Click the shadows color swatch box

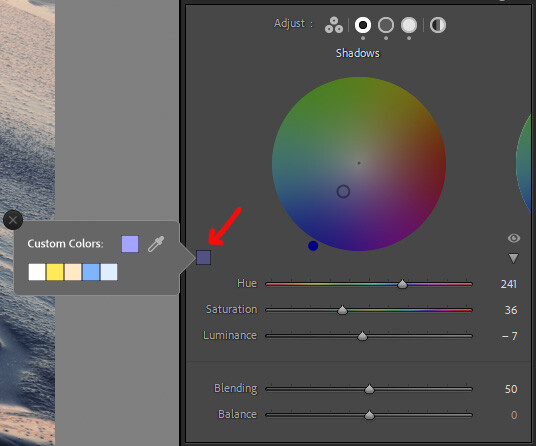coord(203,257)
